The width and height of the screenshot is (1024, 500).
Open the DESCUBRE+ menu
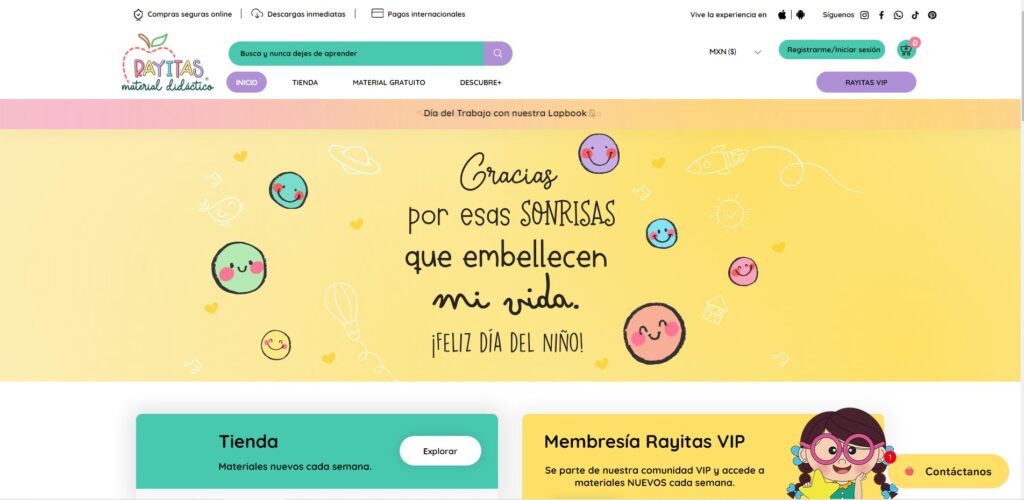point(481,83)
